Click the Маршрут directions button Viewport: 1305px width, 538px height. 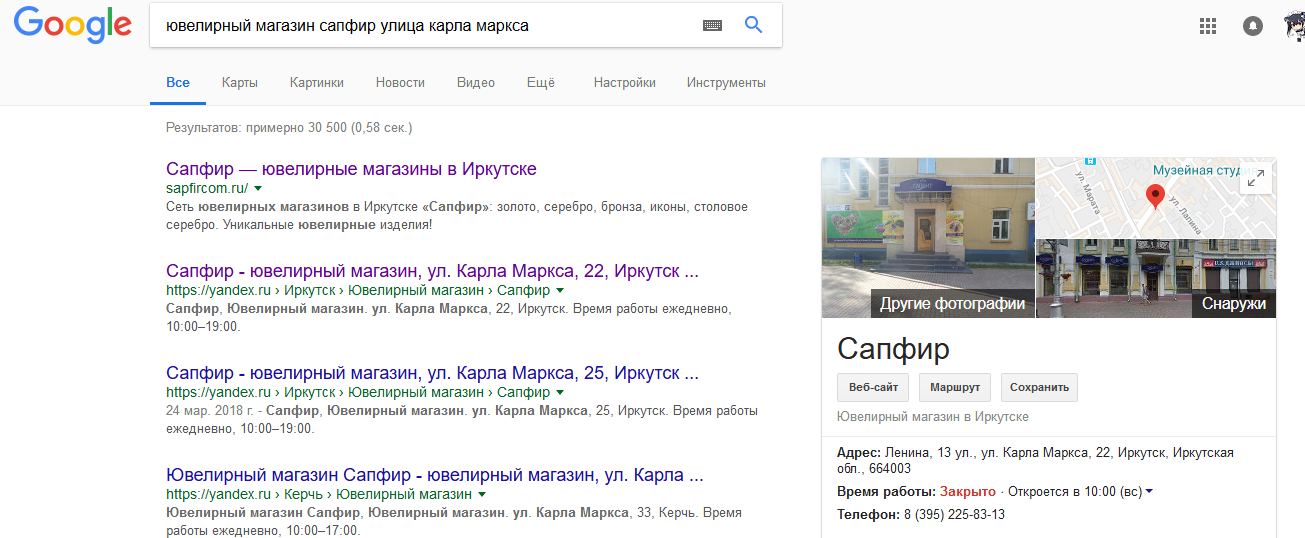955,387
